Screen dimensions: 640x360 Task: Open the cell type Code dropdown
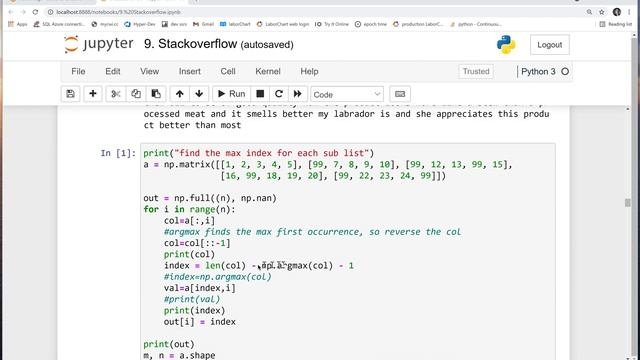pyautogui.click(x=347, y=95)
